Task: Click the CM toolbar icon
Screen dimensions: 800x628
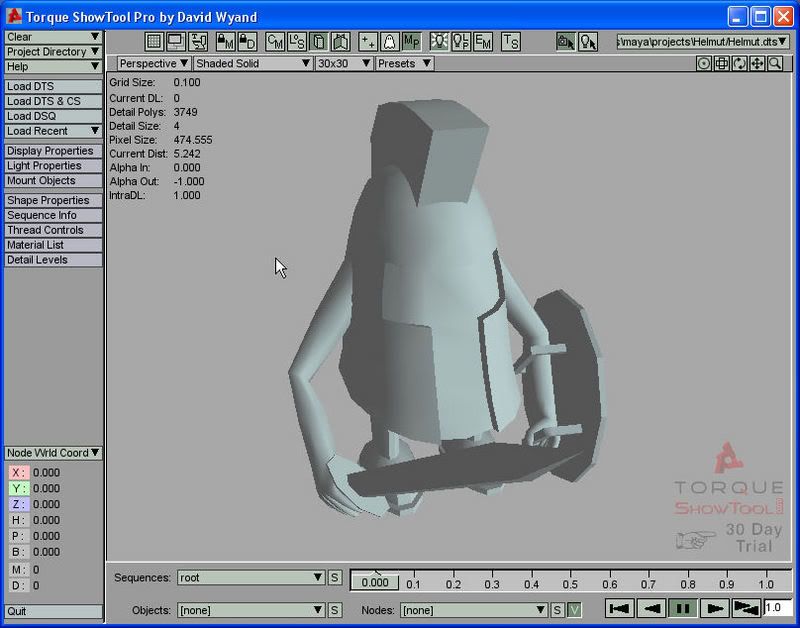Action: point(275,42)
